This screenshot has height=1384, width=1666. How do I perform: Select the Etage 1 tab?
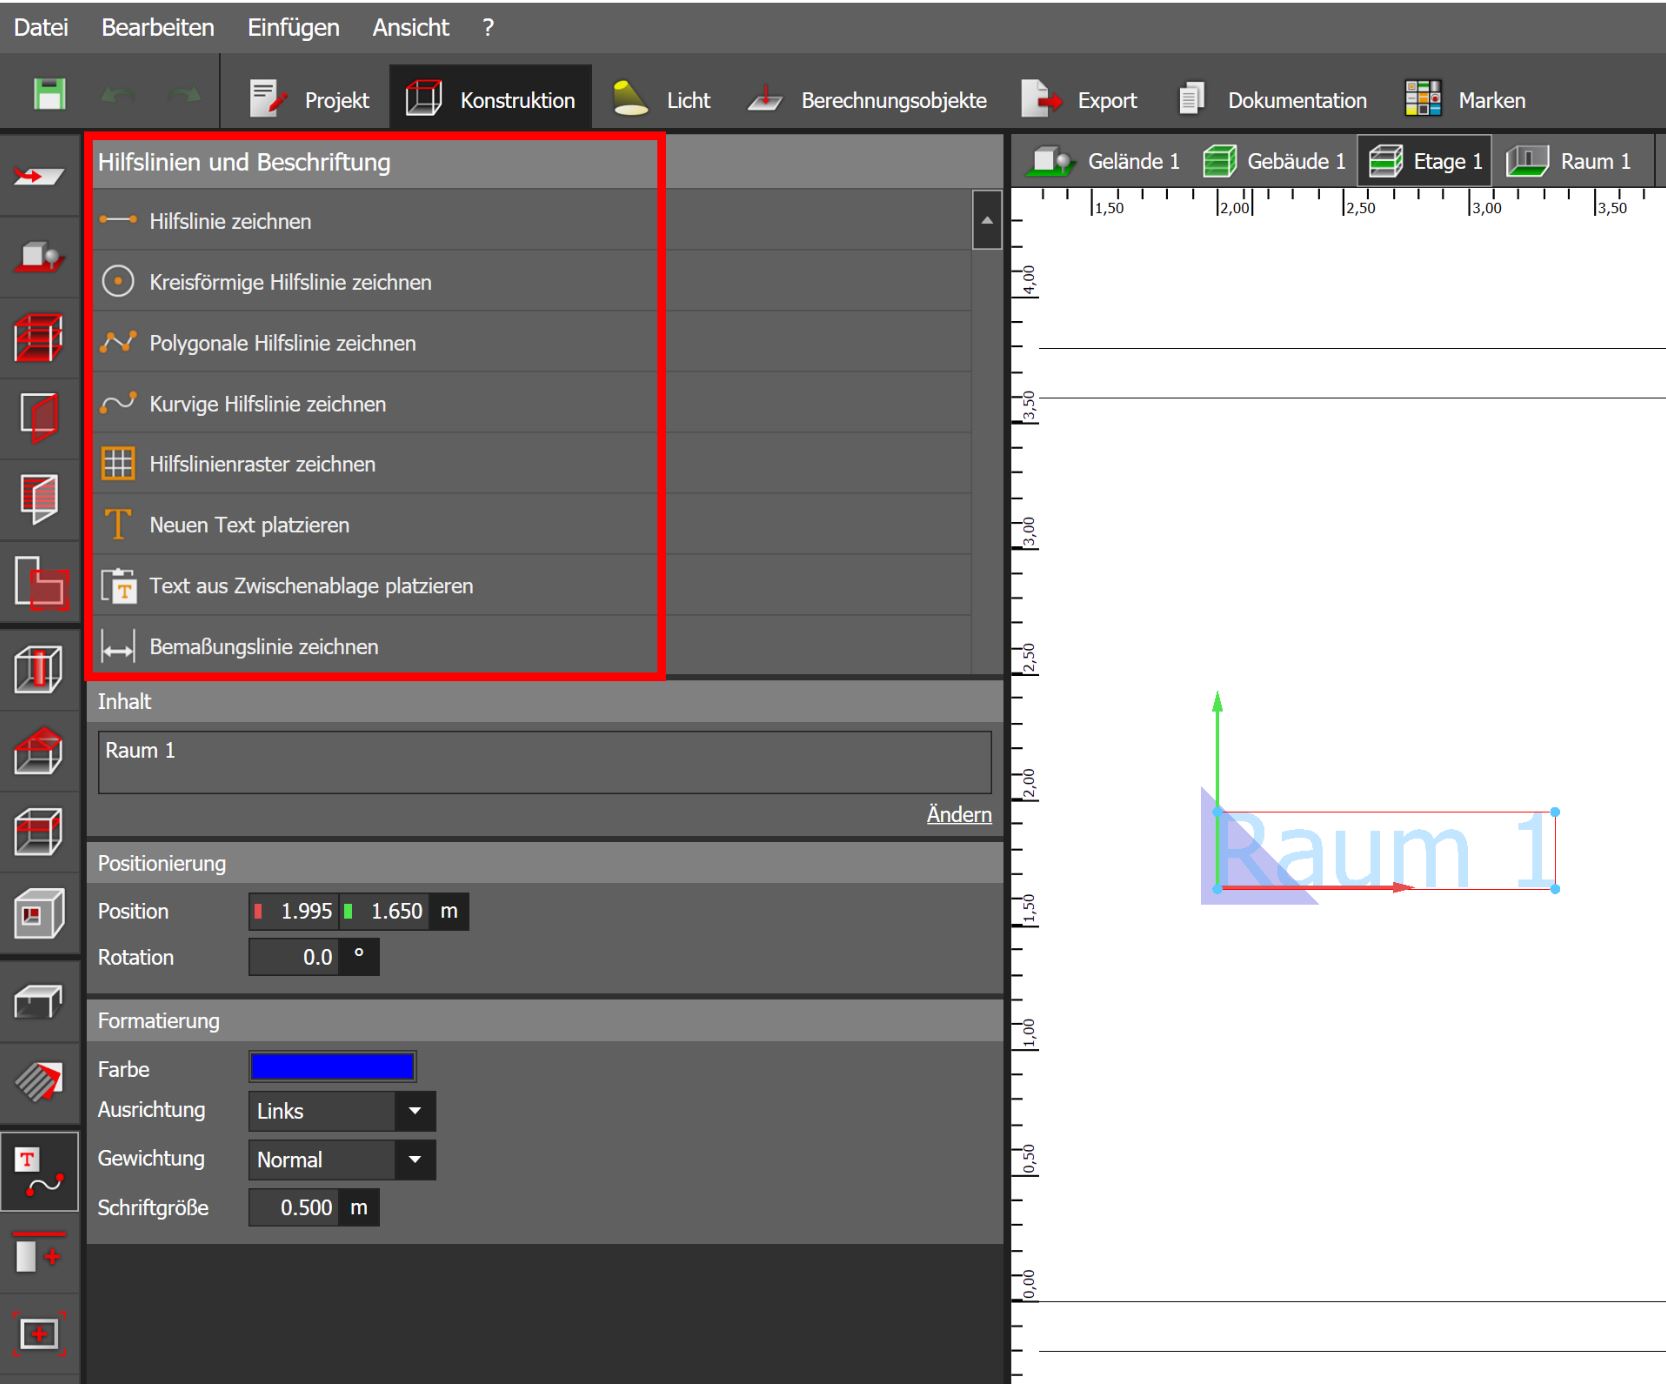coord(1424,161)
